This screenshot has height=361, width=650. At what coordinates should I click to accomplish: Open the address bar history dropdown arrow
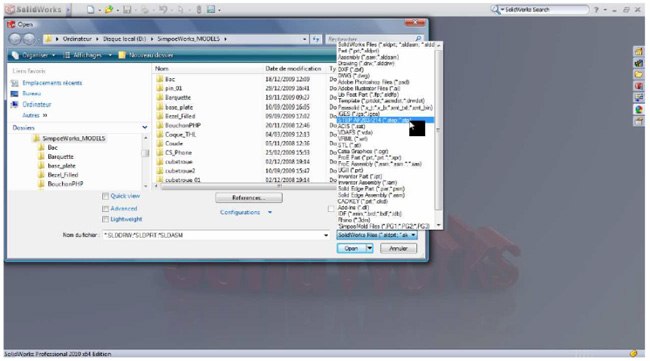305,39
